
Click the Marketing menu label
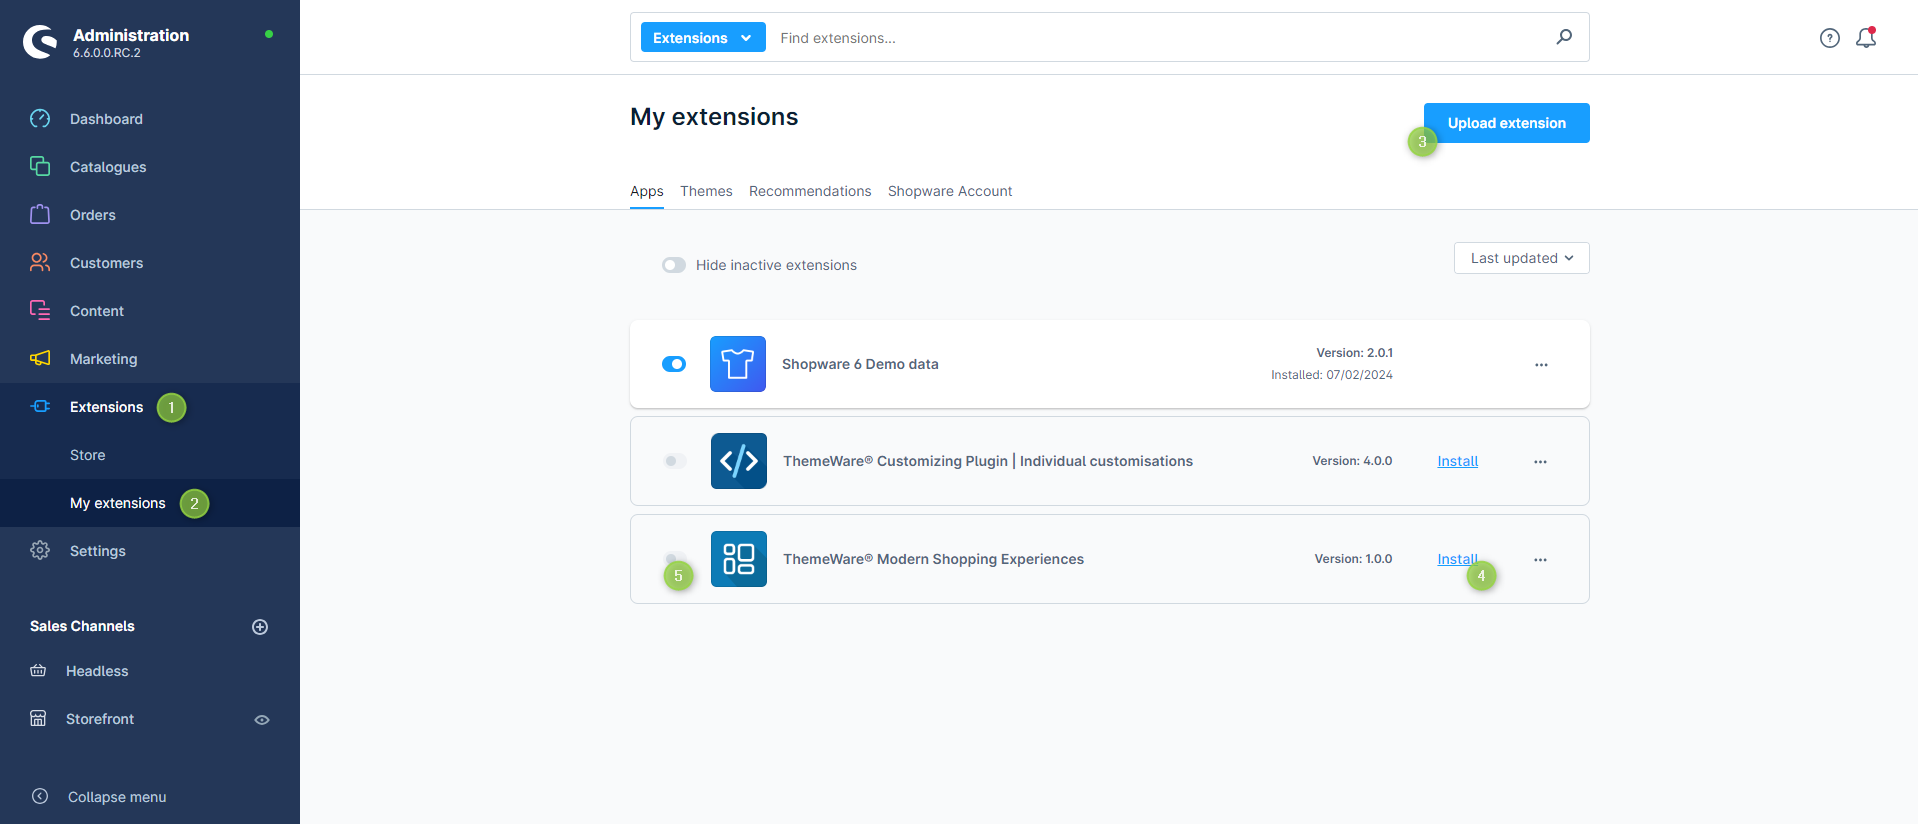point(104,359)
